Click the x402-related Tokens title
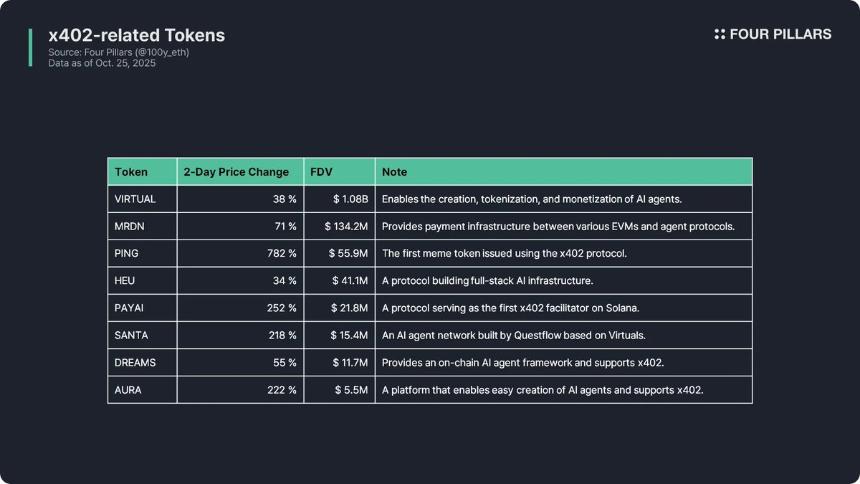860x484 pixels. click(137, 35)
